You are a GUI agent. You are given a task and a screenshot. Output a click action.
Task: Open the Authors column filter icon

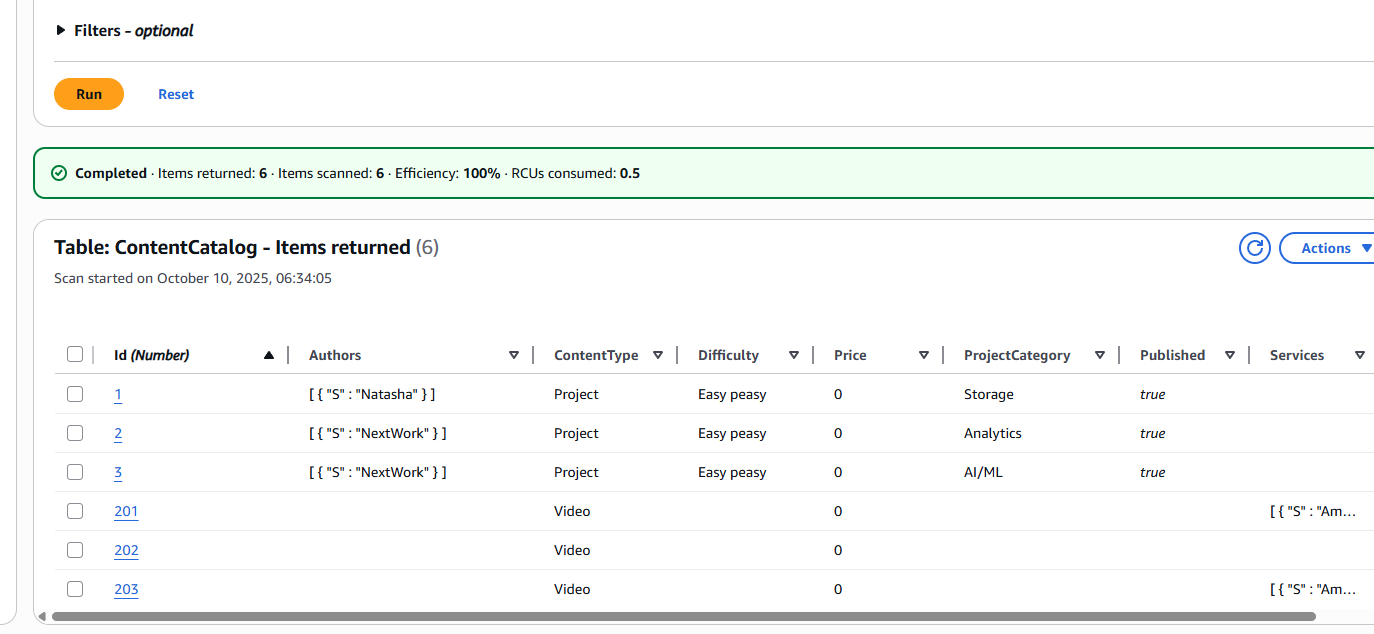click(513, 354)
